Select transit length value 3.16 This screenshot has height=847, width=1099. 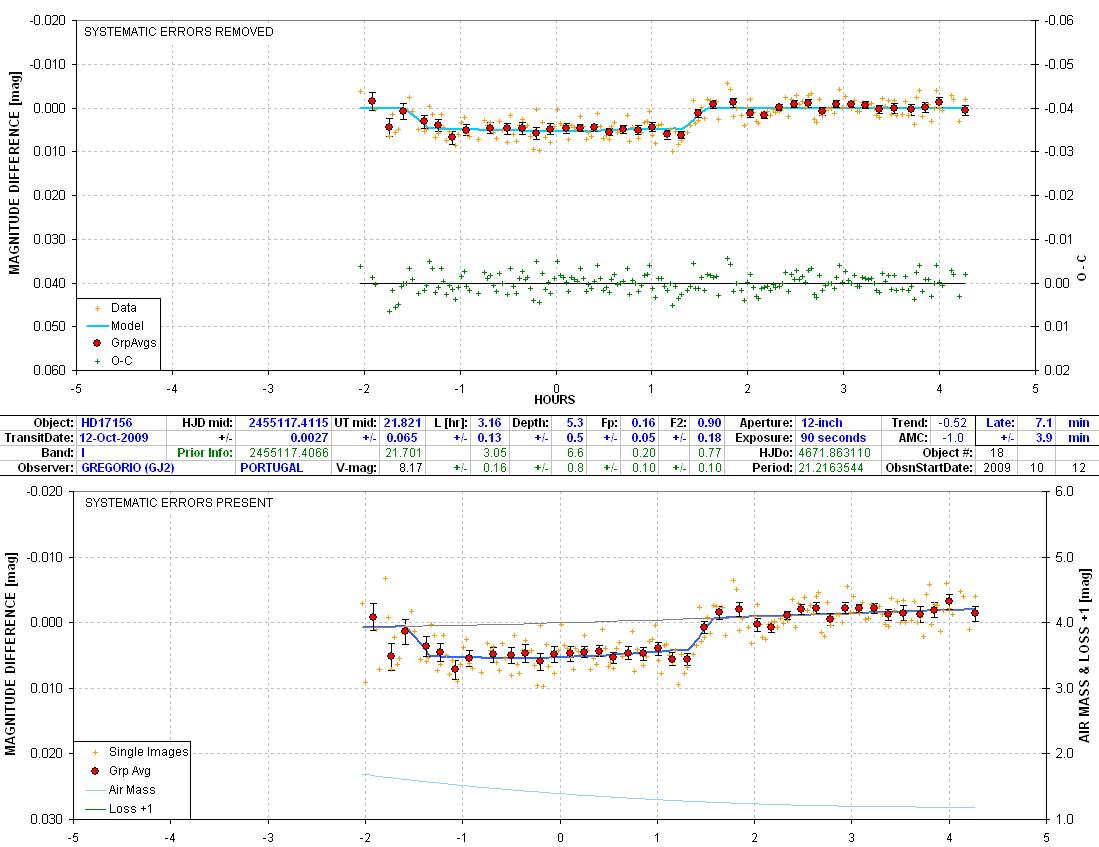click(489, 423)
